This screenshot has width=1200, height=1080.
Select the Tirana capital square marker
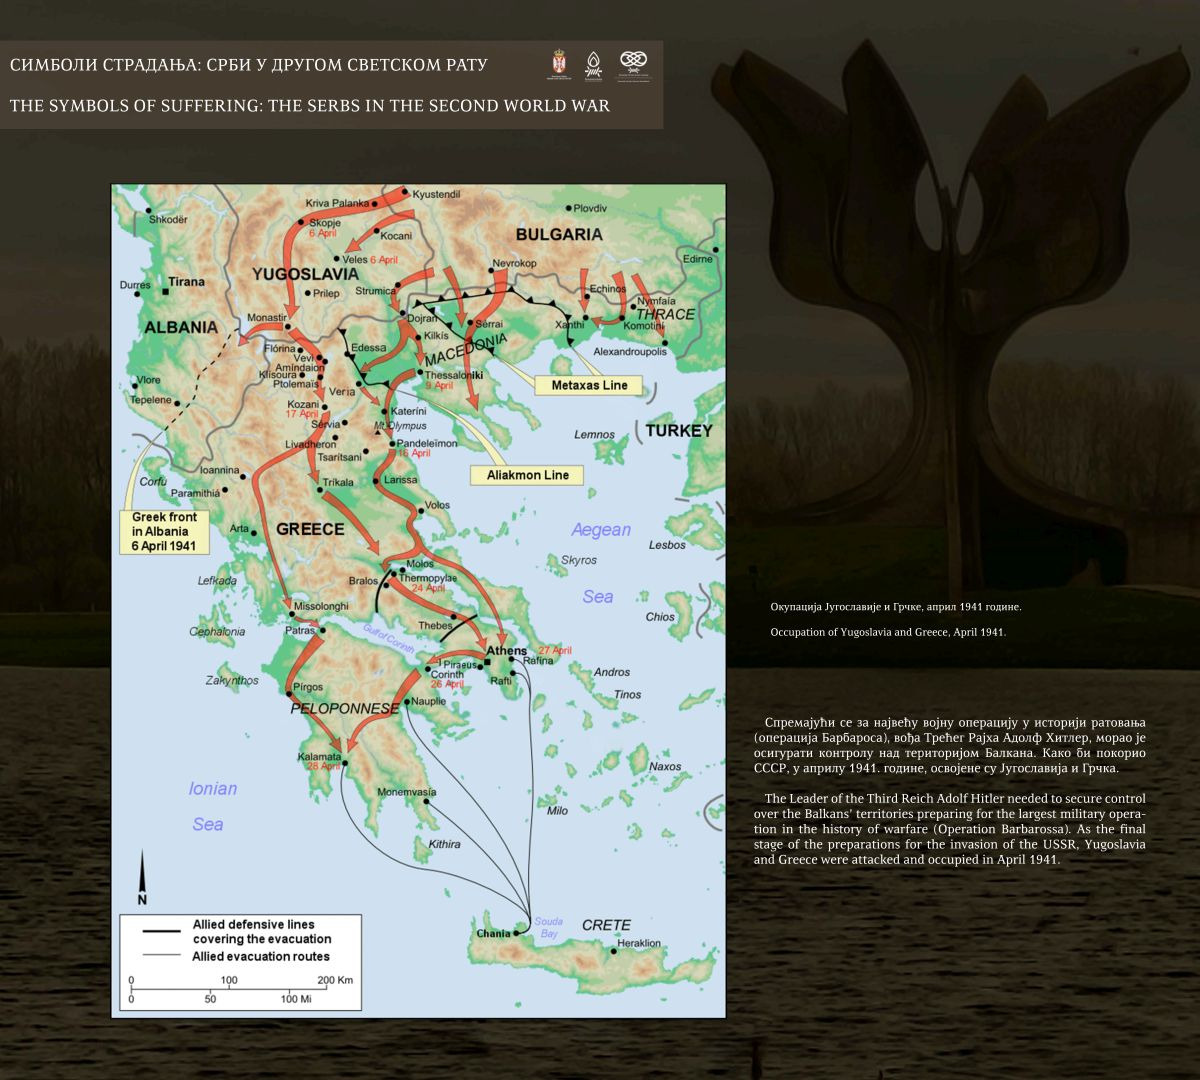coord(164,291)
